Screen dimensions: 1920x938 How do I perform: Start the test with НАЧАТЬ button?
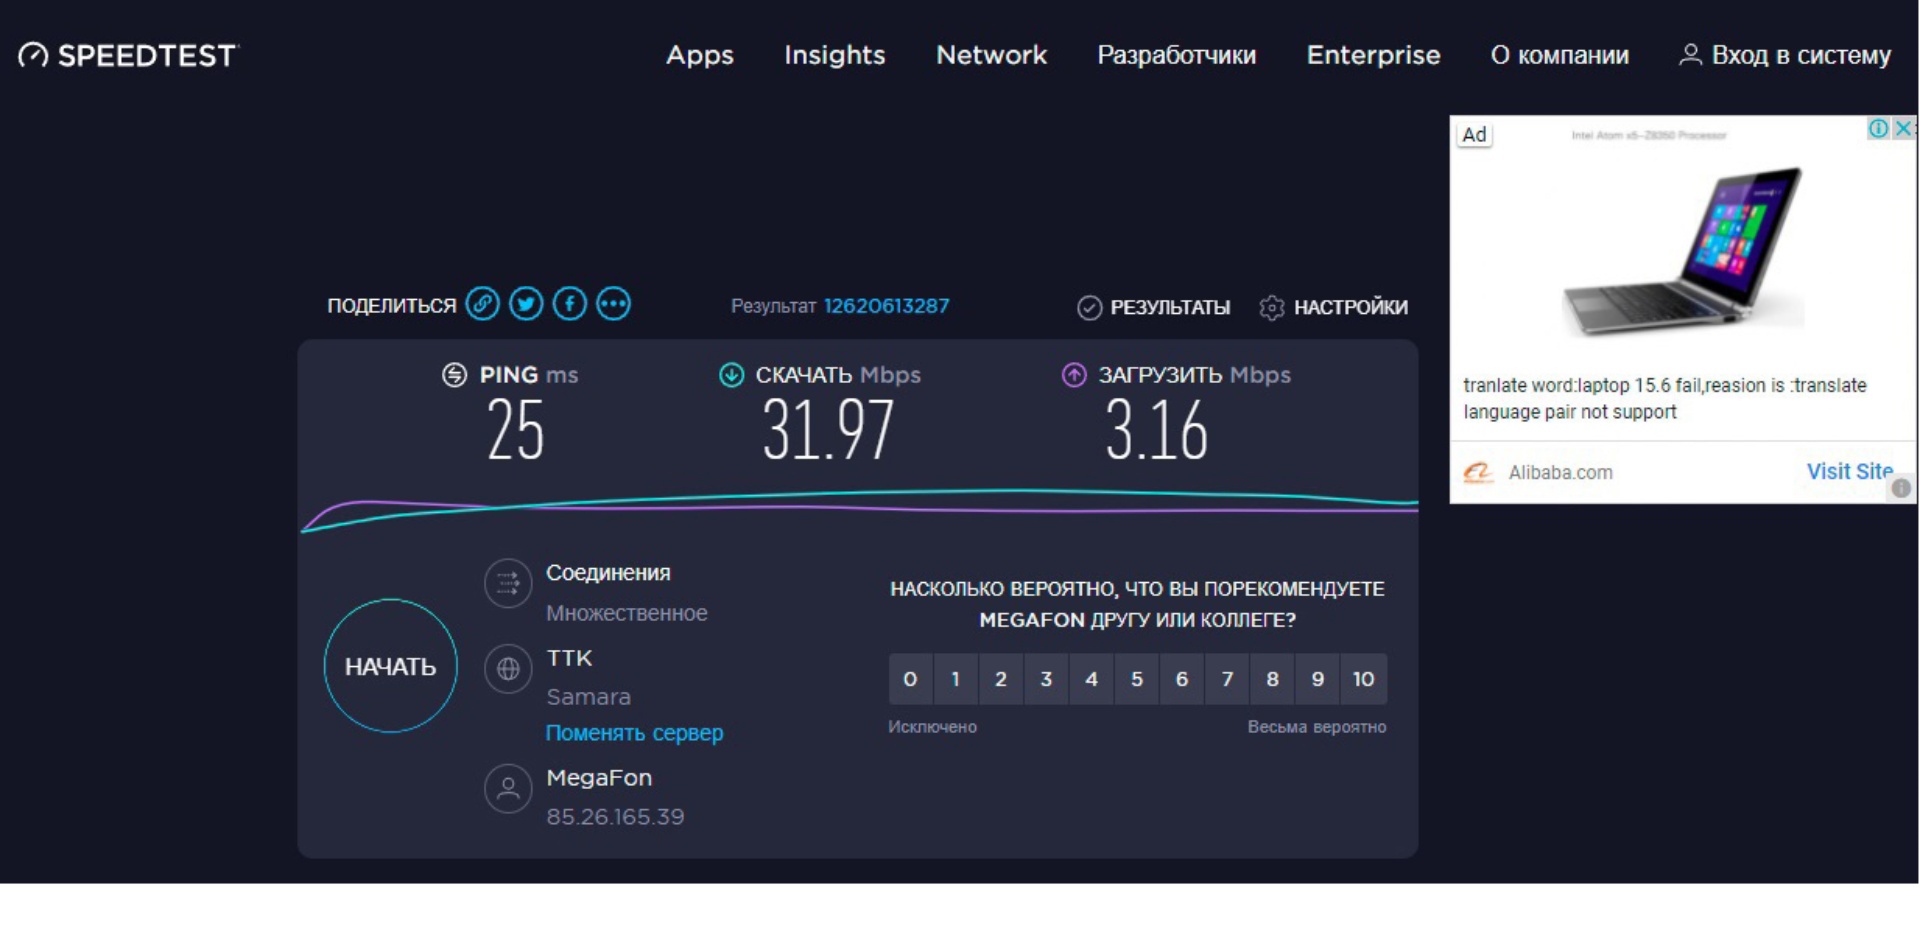(391, 666)
